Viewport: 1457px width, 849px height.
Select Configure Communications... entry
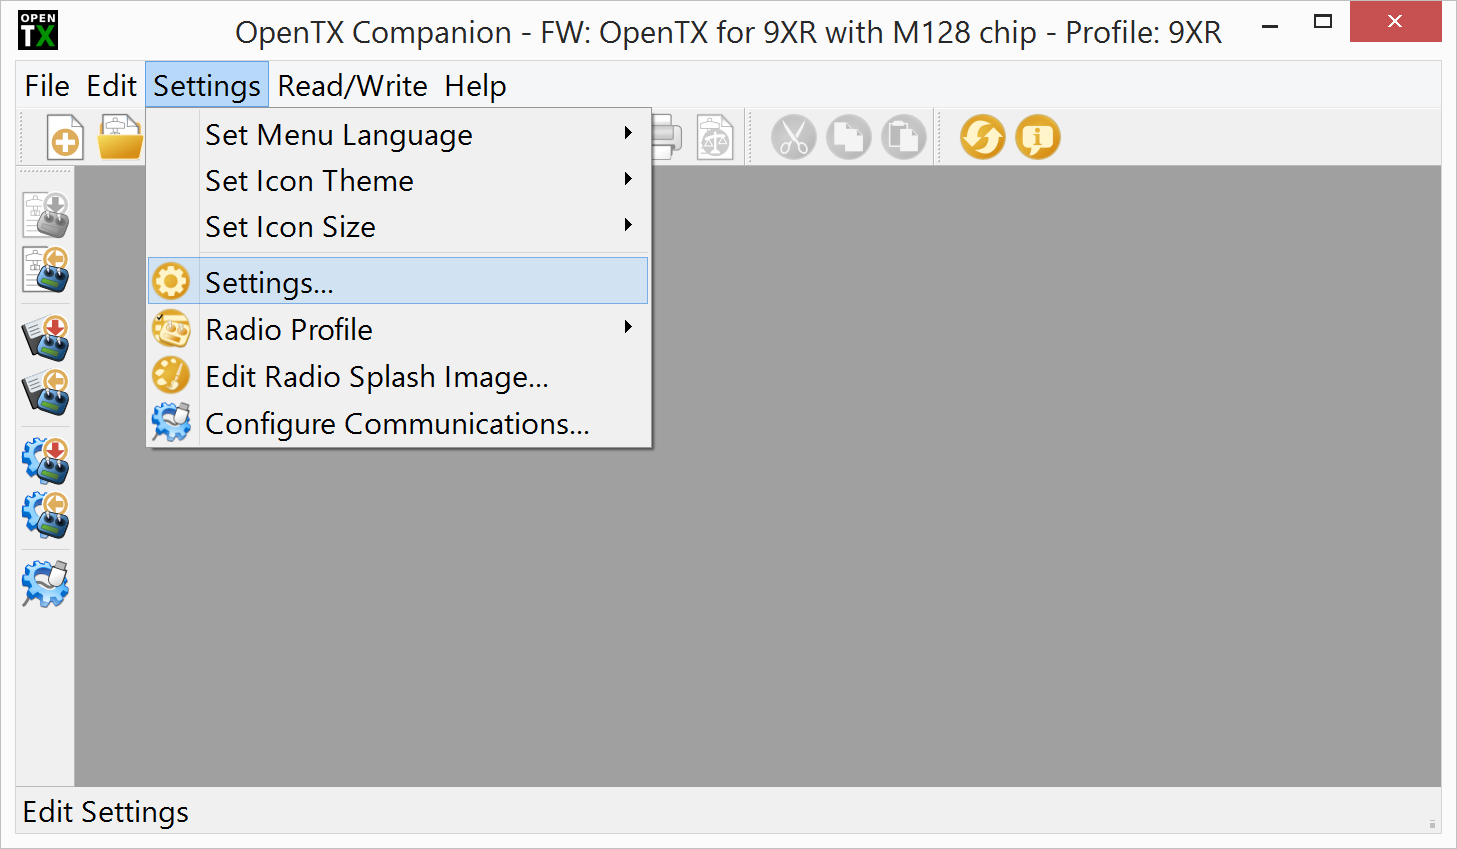(398, 423)
